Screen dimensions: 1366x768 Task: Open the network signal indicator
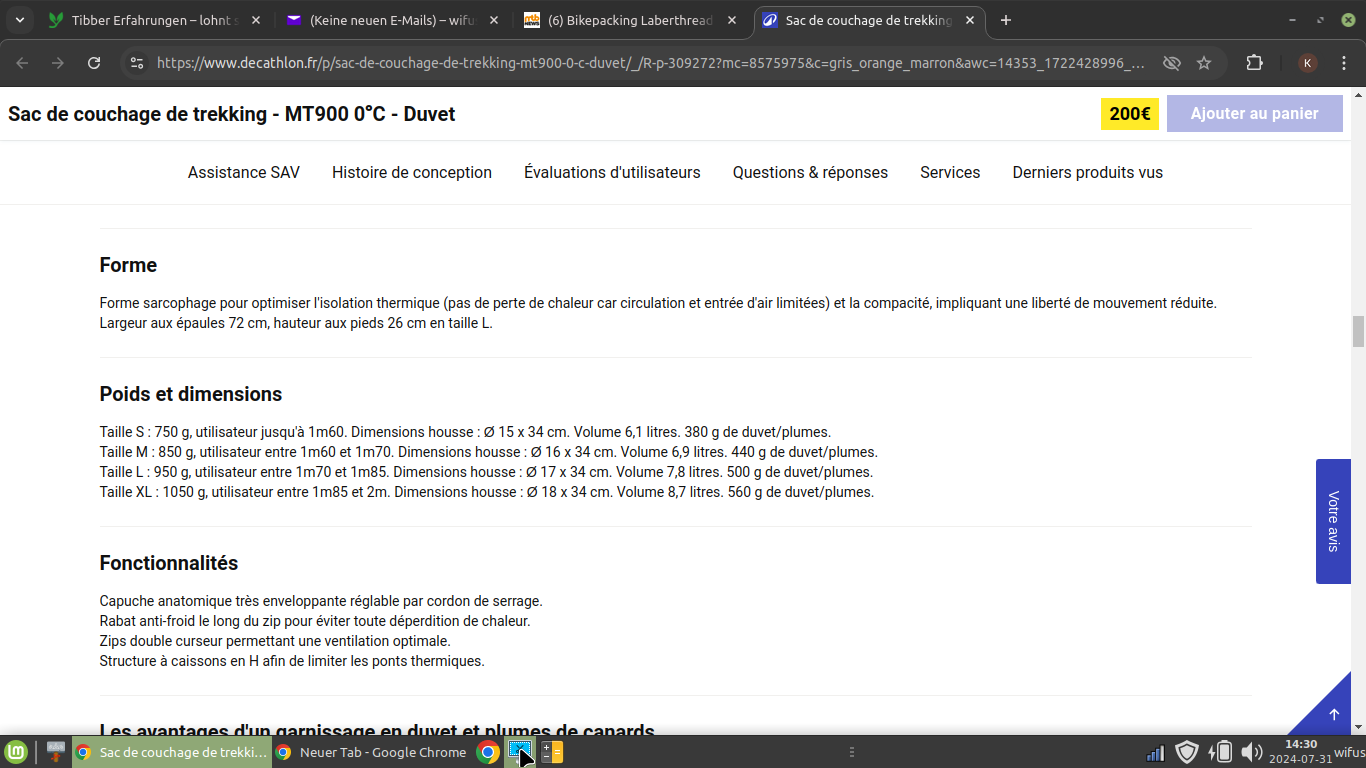pyautogui.click(x=1155, y=752)
